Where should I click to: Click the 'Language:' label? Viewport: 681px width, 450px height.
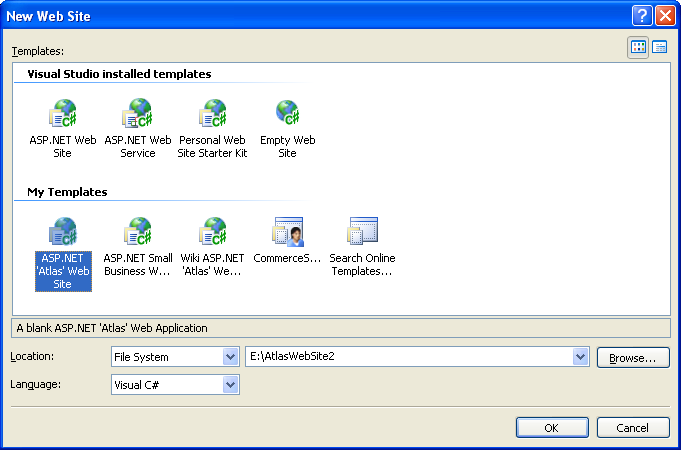coord(36,384)
